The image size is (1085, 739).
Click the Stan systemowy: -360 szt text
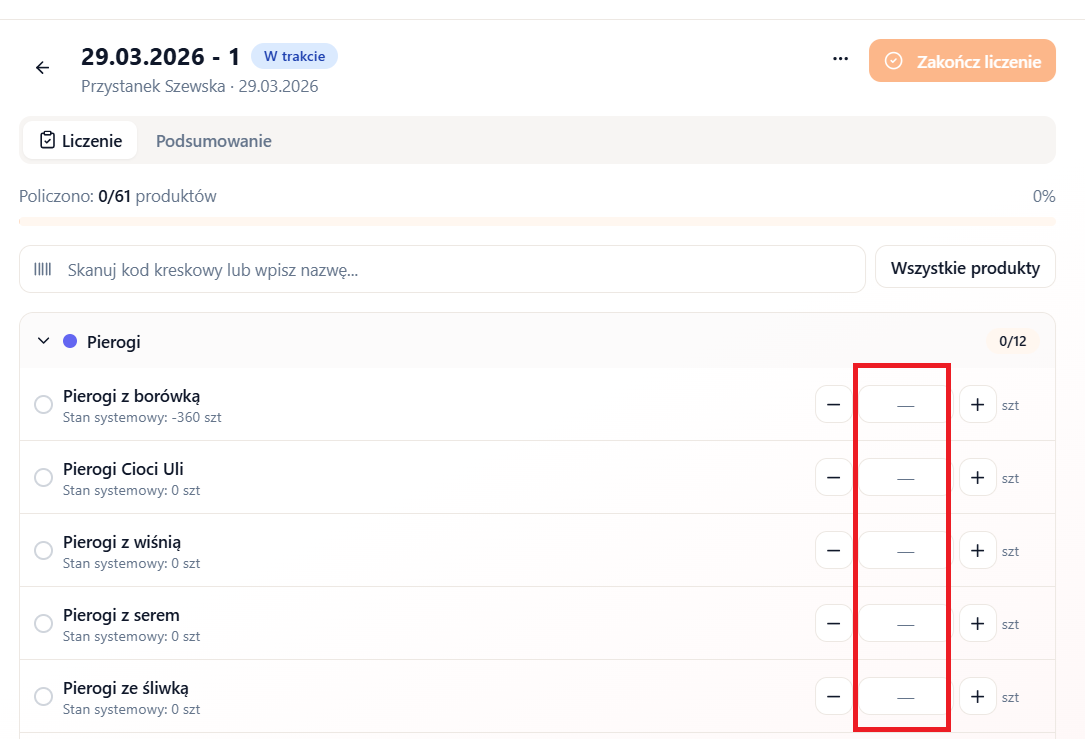[142, 417]
